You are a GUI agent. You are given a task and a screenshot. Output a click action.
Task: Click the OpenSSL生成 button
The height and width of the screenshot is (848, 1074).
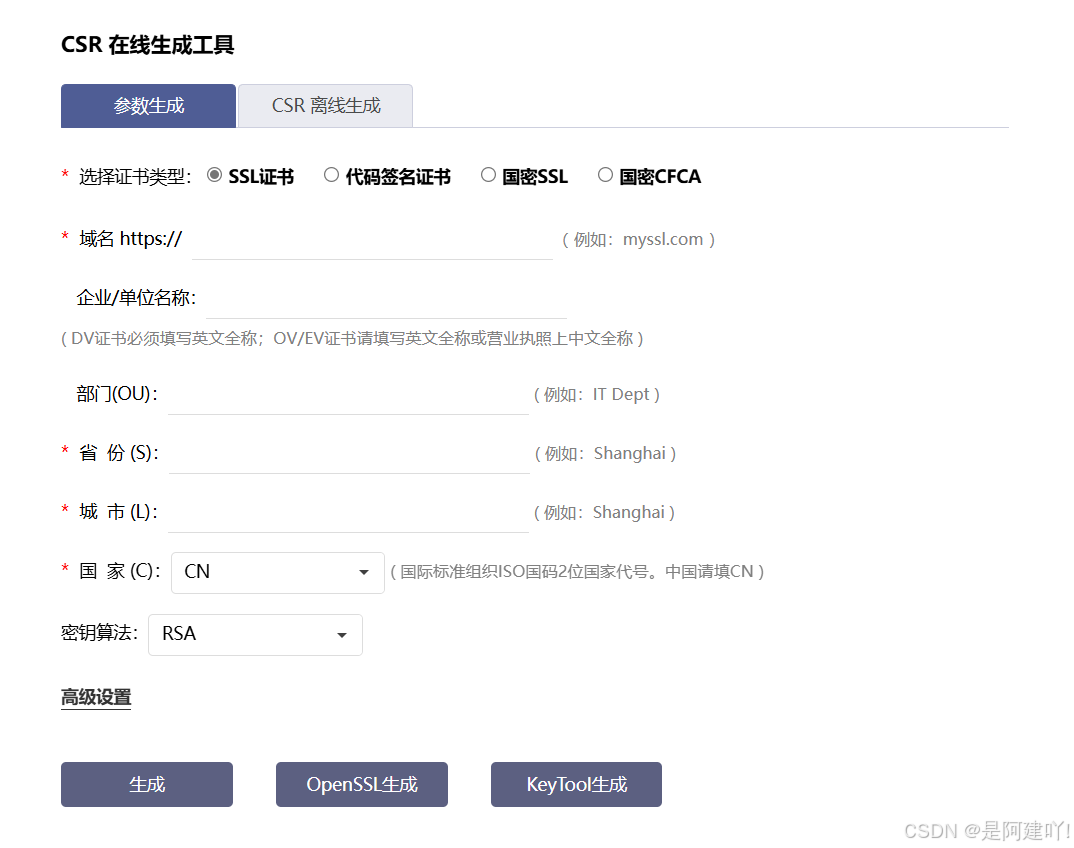click(x=362, y=785)
